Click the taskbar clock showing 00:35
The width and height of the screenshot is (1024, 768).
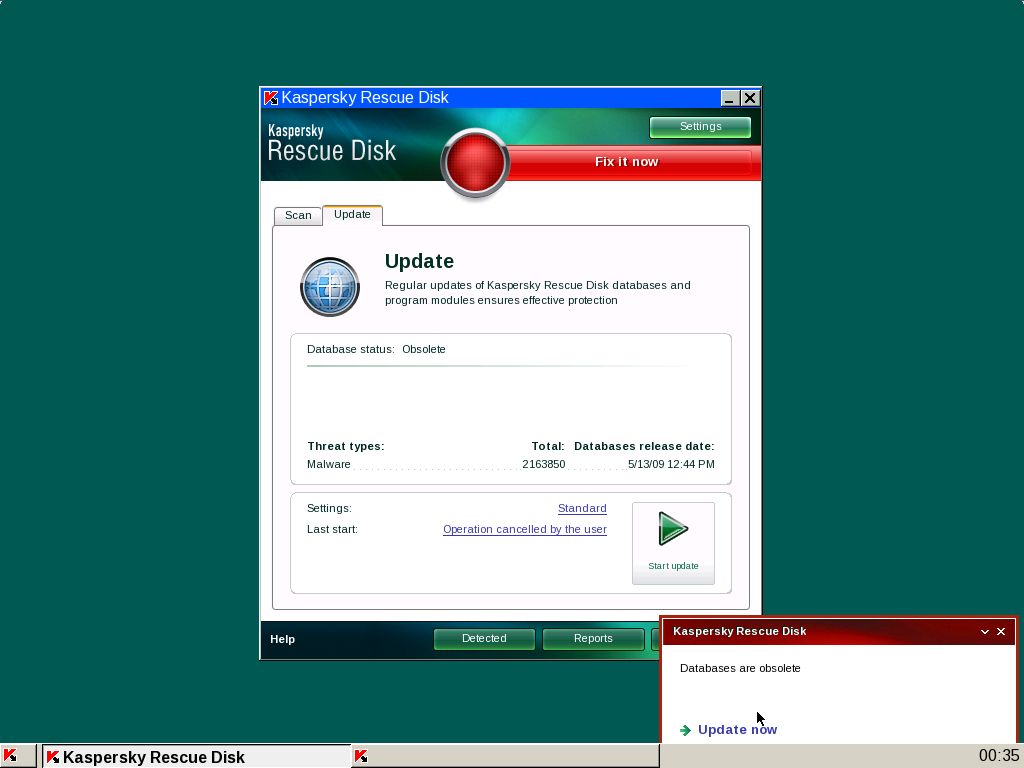coord(999,756)
